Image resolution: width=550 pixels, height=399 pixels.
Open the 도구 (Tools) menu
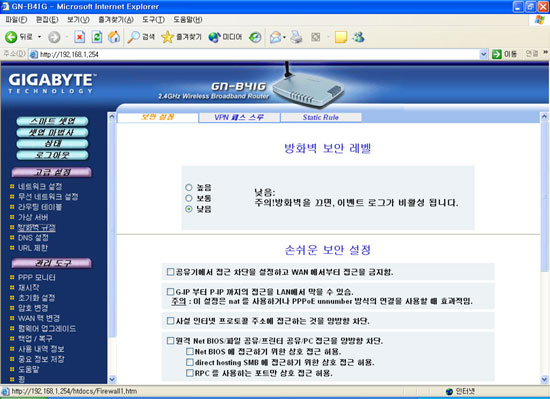click(153, 20)
